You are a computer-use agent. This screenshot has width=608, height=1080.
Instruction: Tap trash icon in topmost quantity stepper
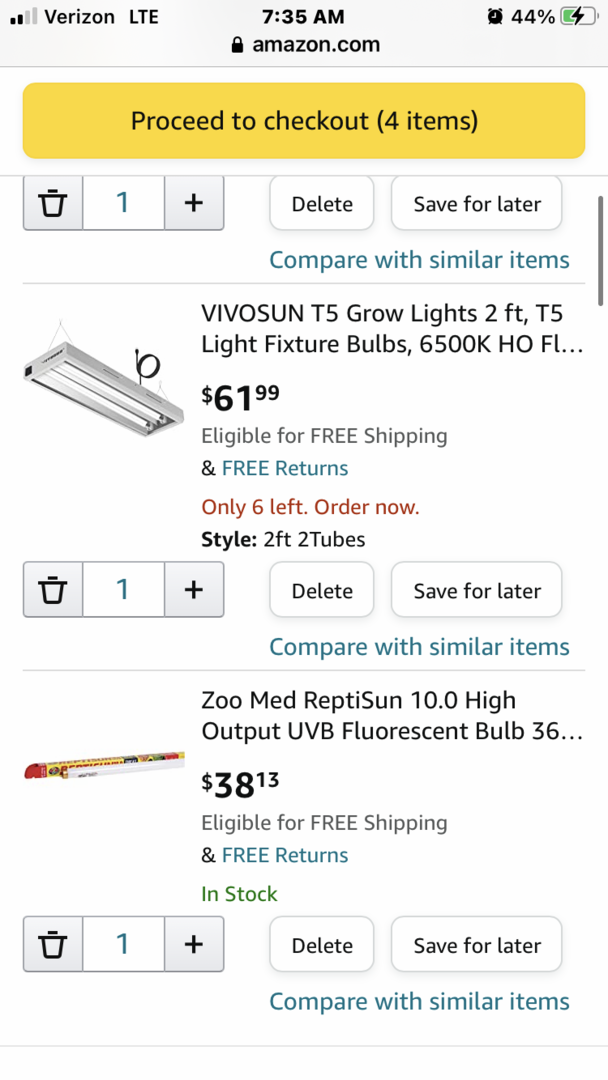53,203
